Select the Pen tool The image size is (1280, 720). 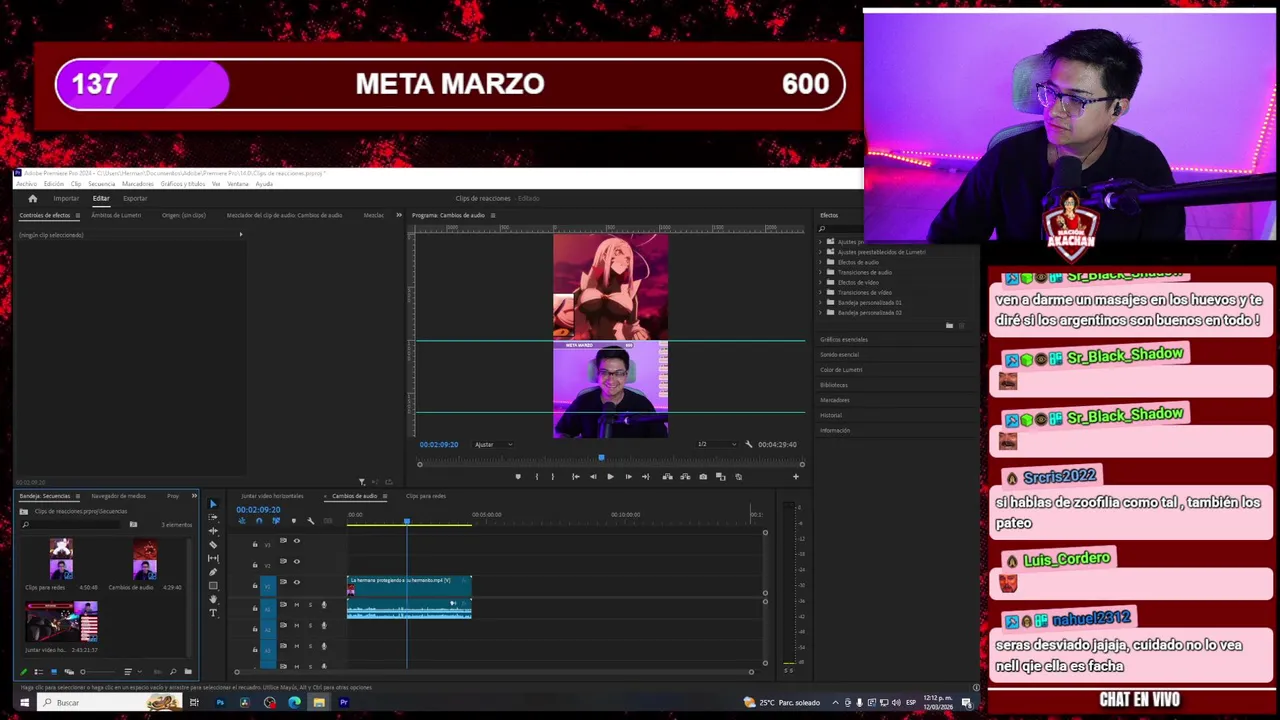coord(213,572)
